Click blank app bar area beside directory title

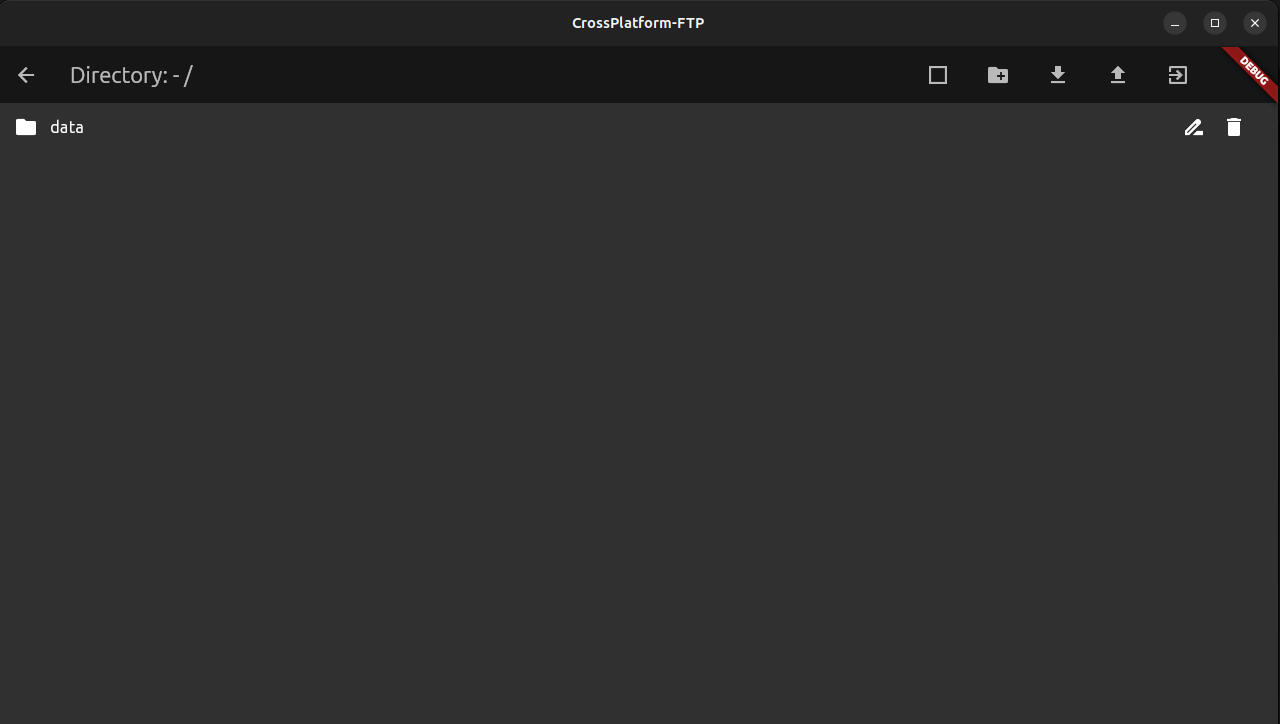[x=550, y=75]
